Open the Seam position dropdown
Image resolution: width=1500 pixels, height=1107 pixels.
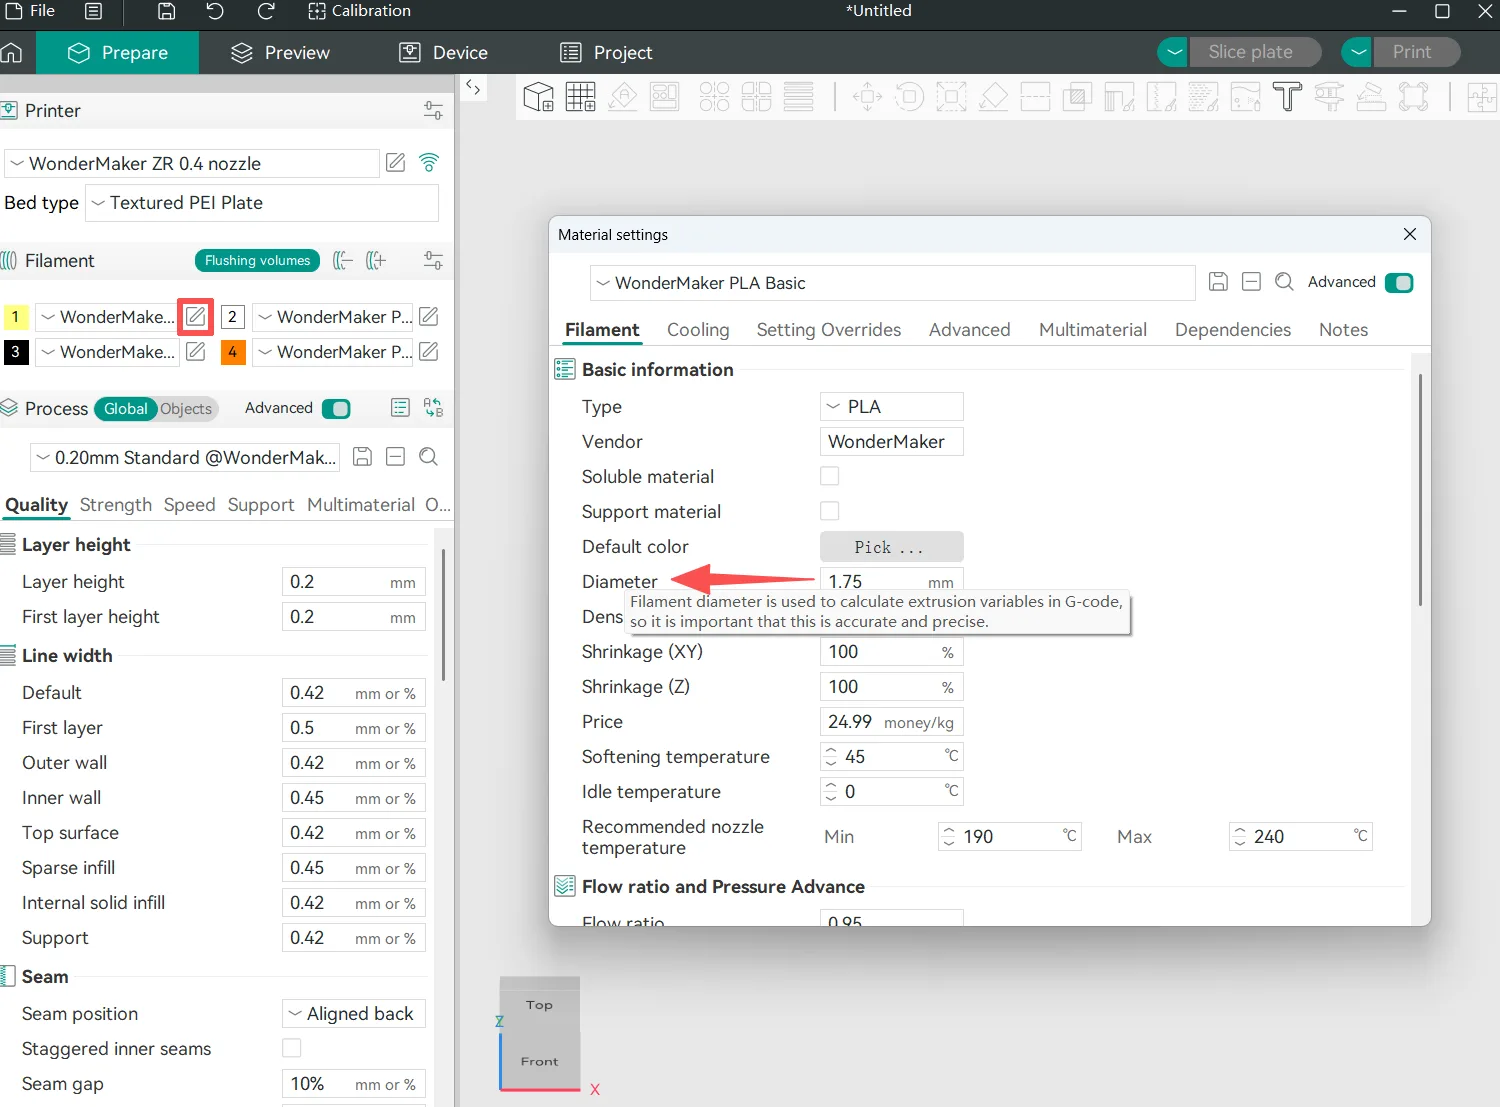point(354,1013)
